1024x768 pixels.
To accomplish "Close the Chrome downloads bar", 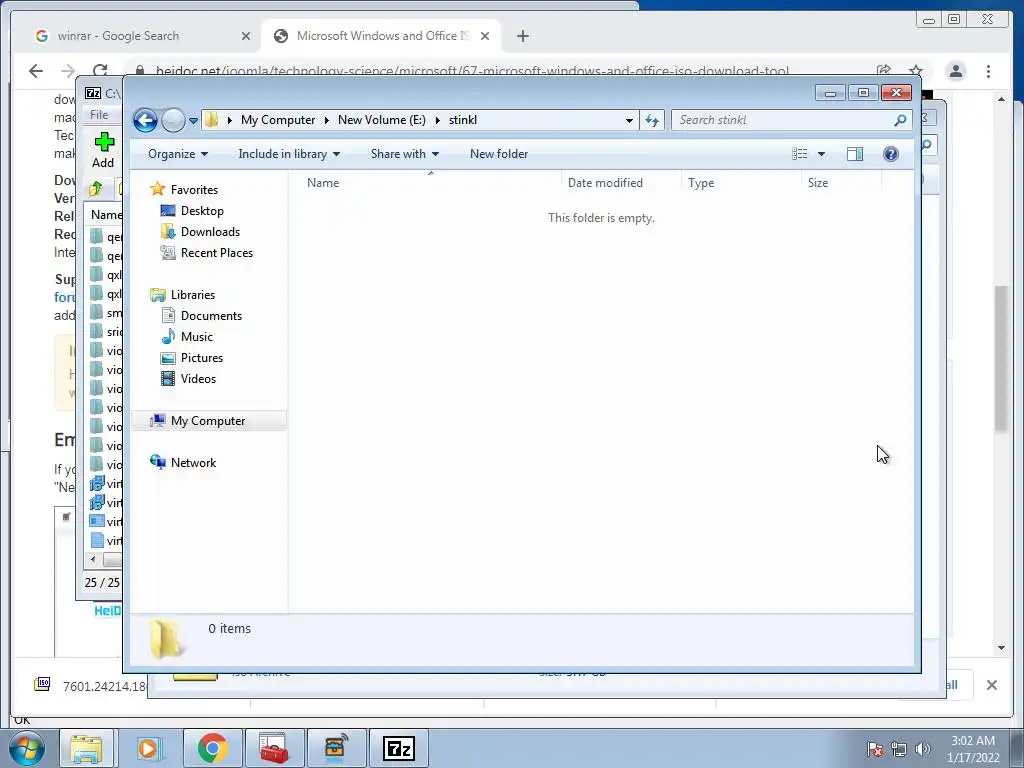I will tap(991, 685).
